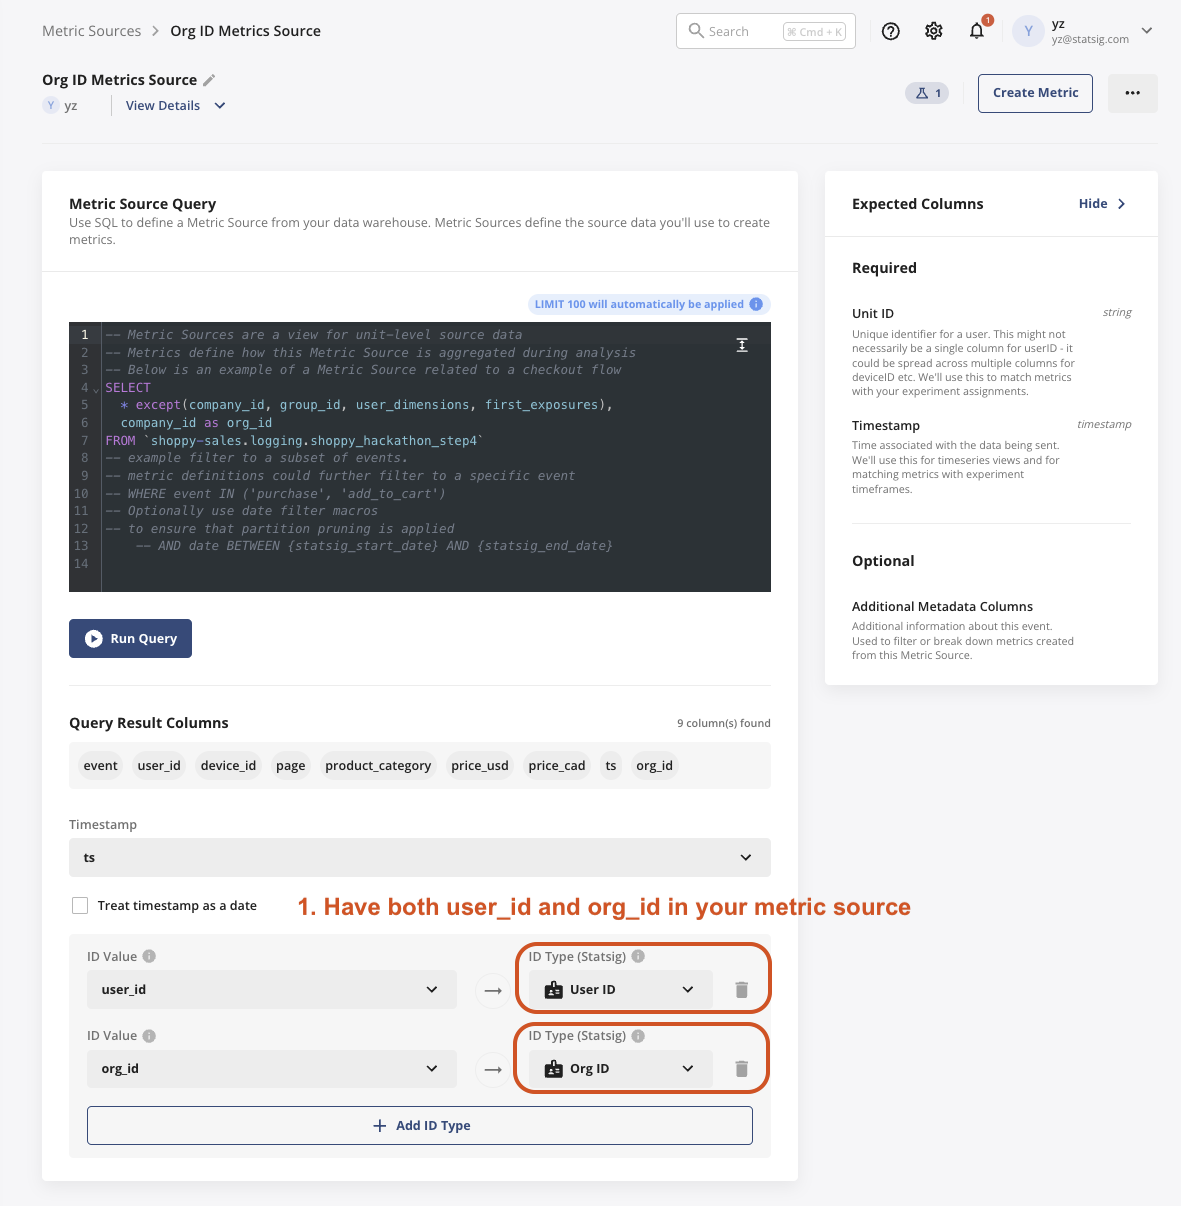Hide the Expected Columns panel
Image resolution: width=1181 pixels, height=1206 pixels.
(x=1100, y=203)
